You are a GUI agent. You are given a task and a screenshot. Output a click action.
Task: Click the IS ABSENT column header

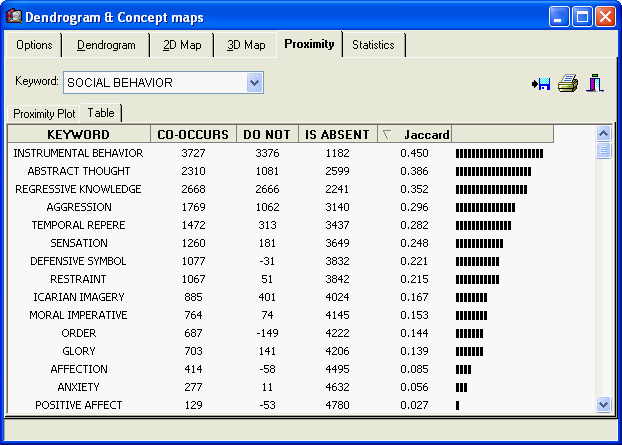tap(337, 134)
